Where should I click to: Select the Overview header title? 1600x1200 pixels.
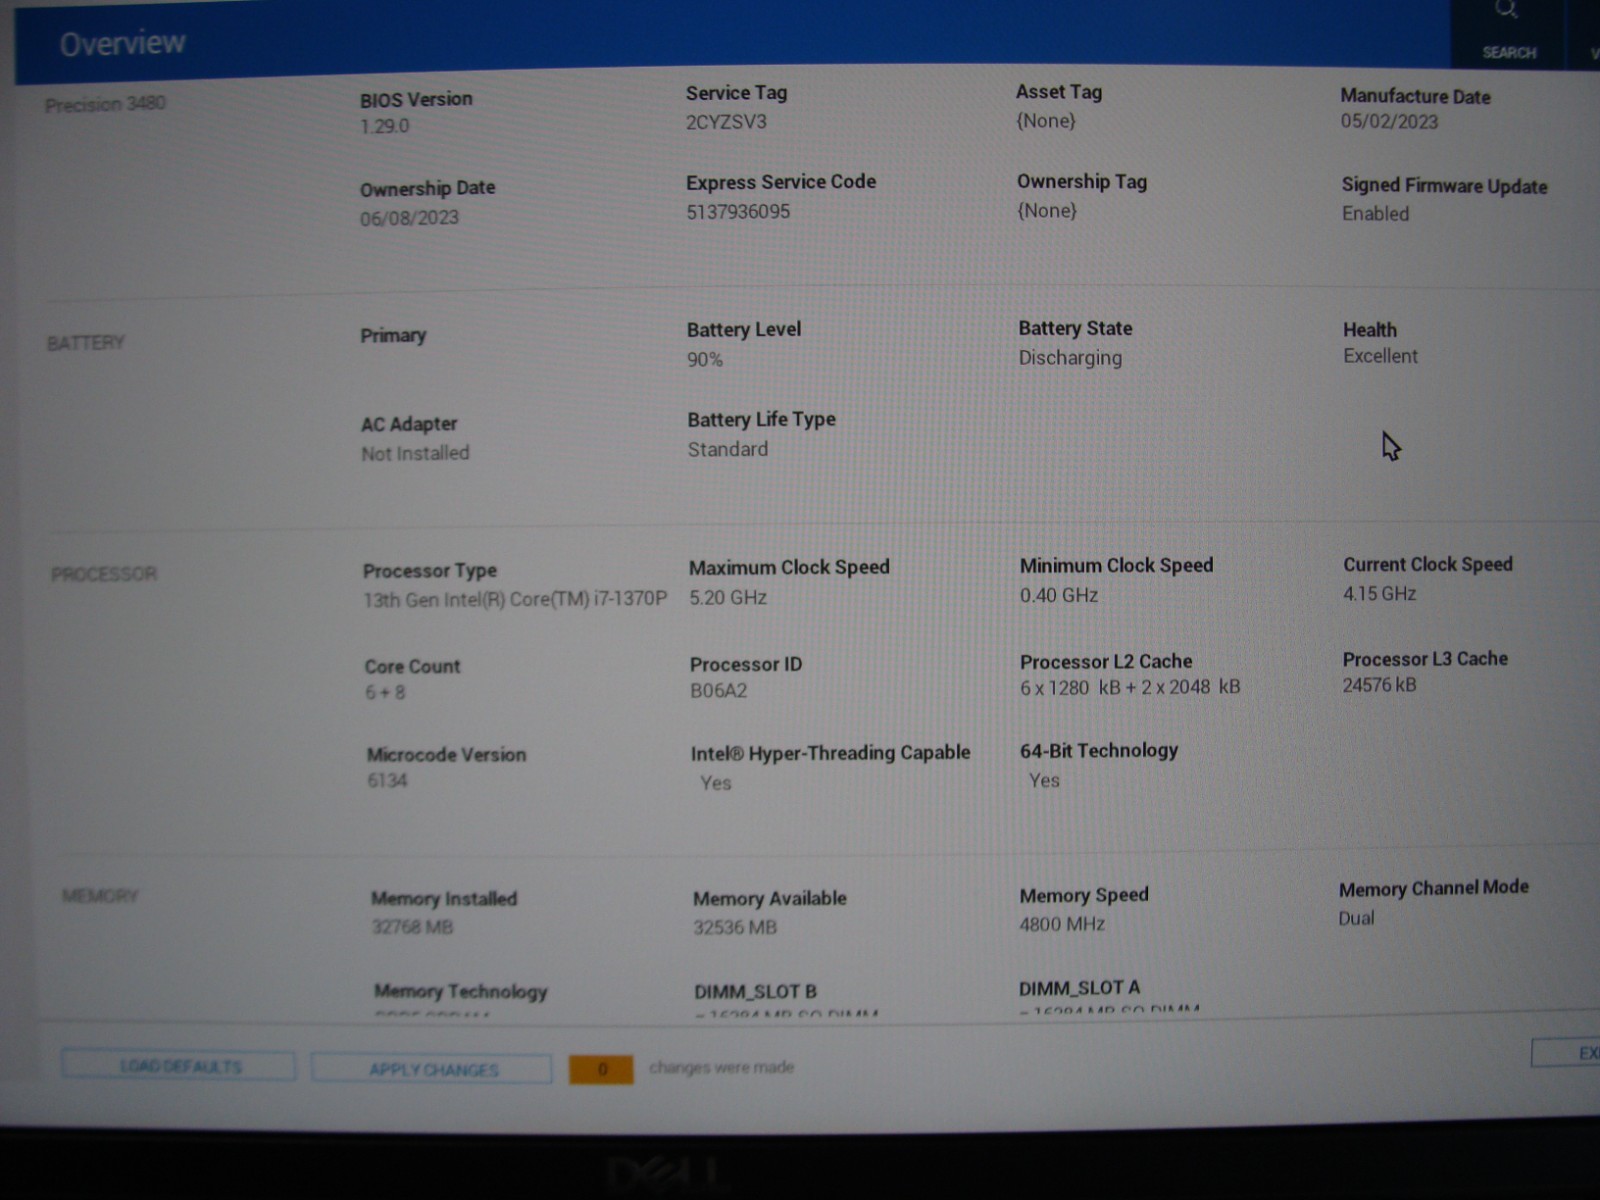coord(122,43)
